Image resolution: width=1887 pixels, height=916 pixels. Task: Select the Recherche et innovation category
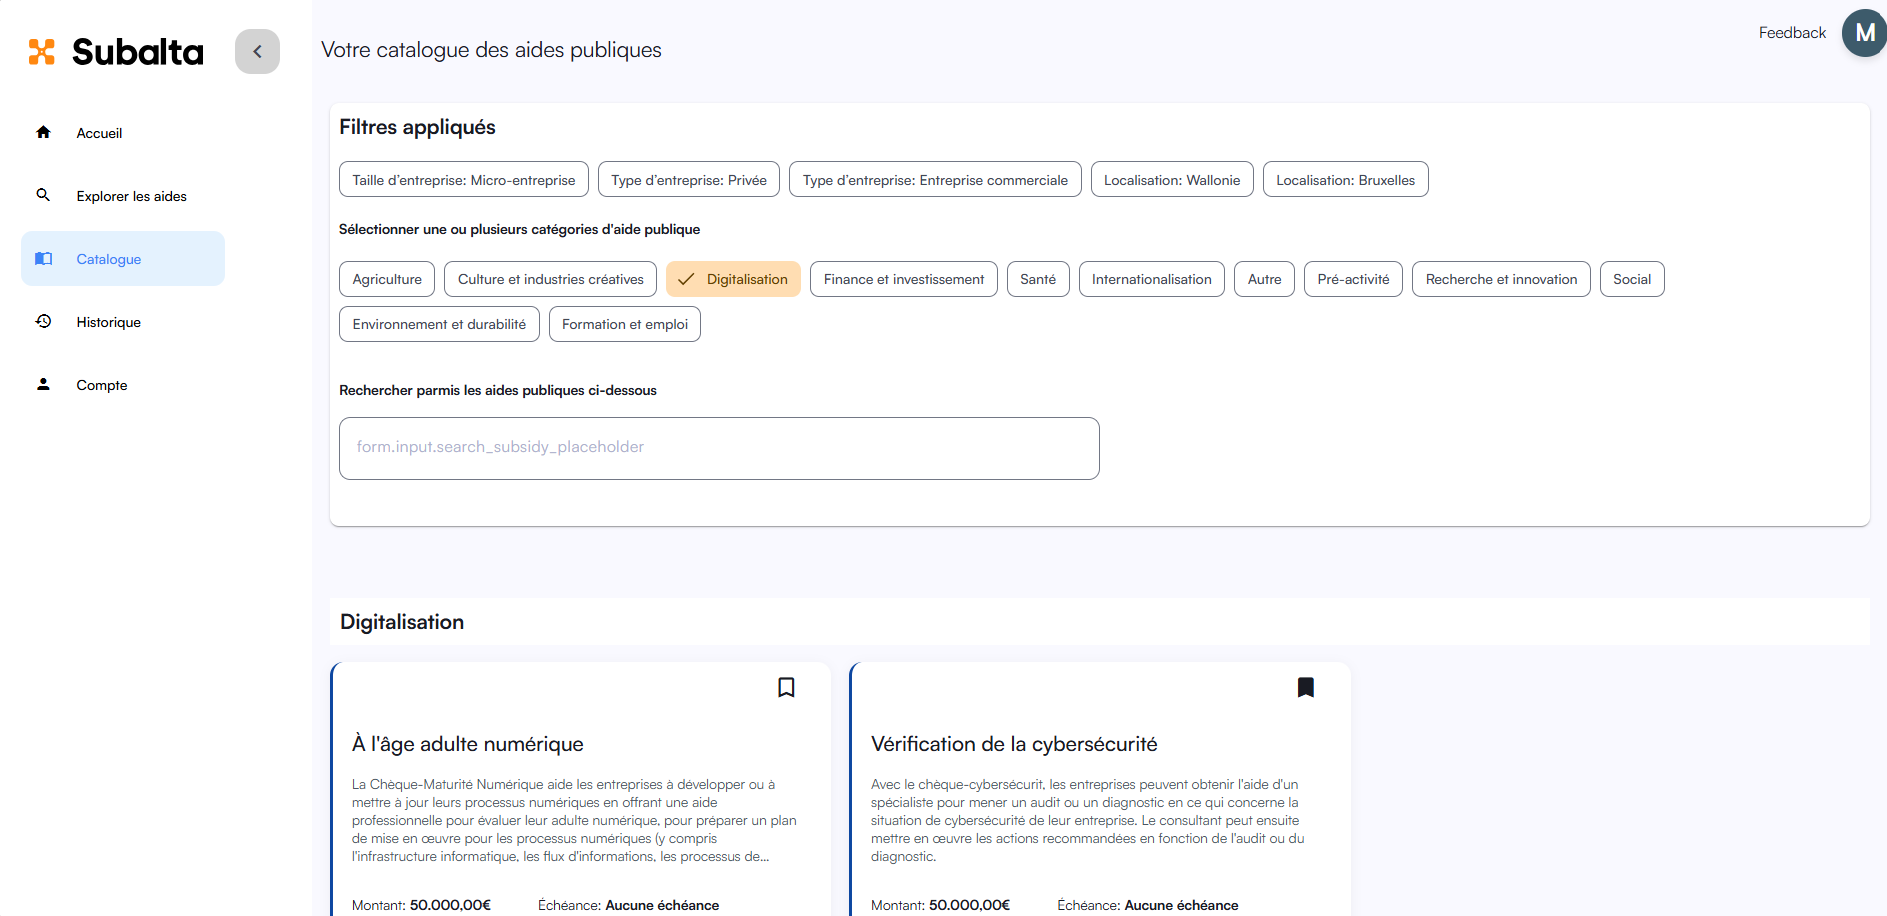1500,279
